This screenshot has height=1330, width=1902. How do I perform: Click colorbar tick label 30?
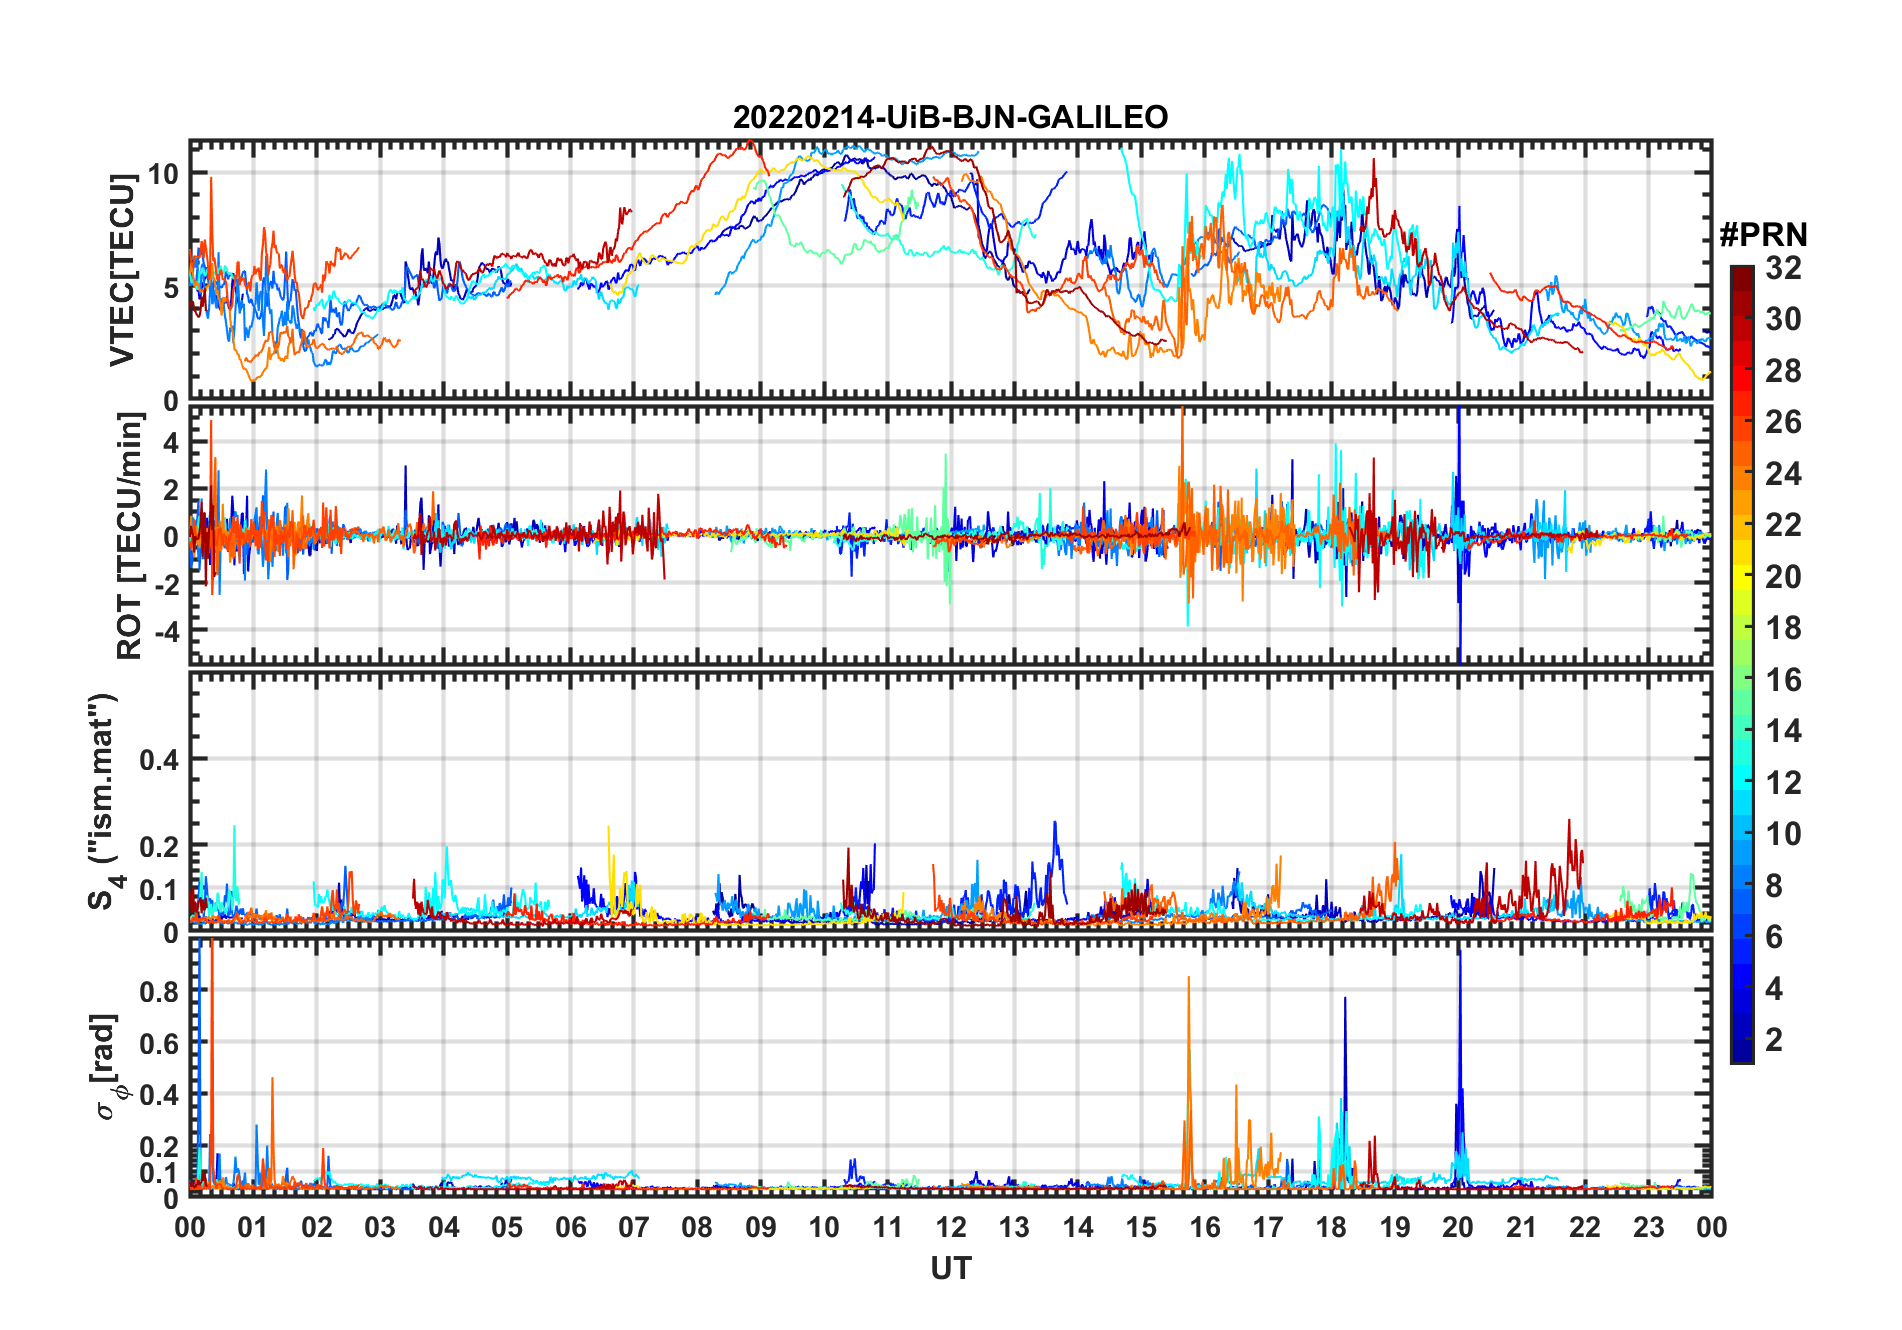[1783, 319]
